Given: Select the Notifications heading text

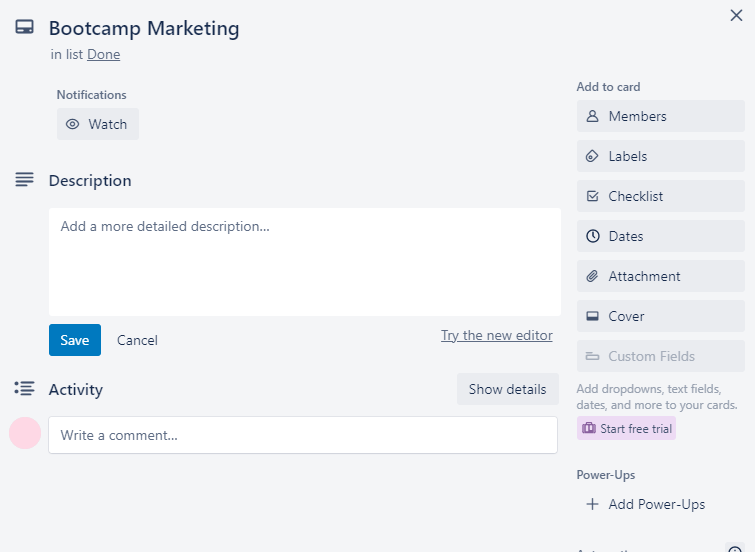Looking at the screenshot, I should click(x=91, y=95).
